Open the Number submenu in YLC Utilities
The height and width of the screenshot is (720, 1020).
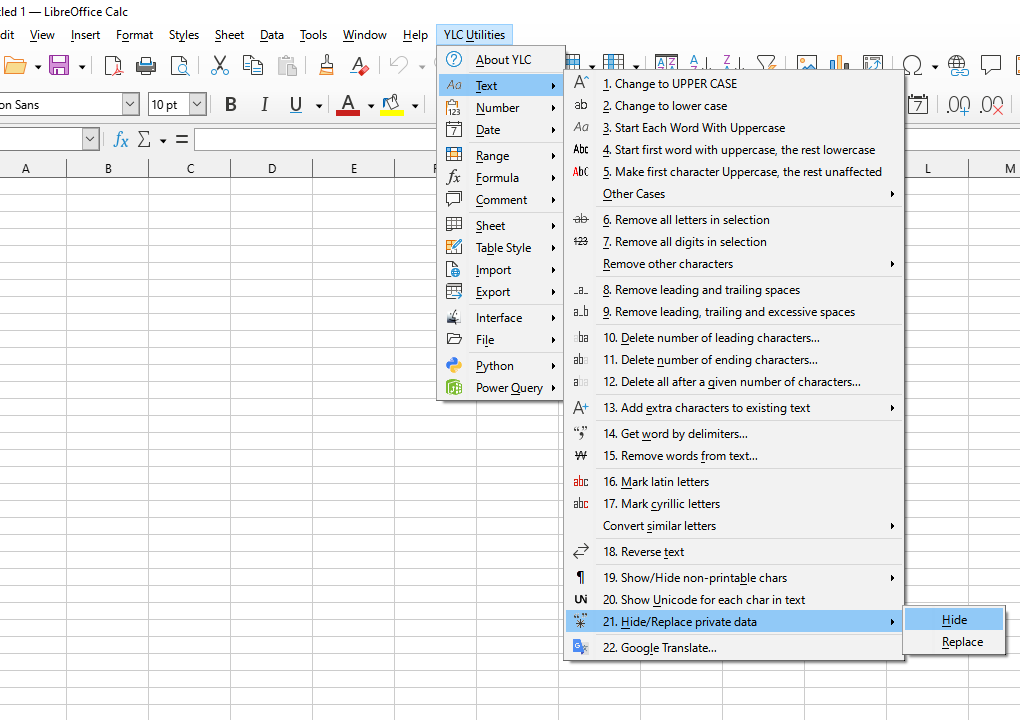(498, 108)
